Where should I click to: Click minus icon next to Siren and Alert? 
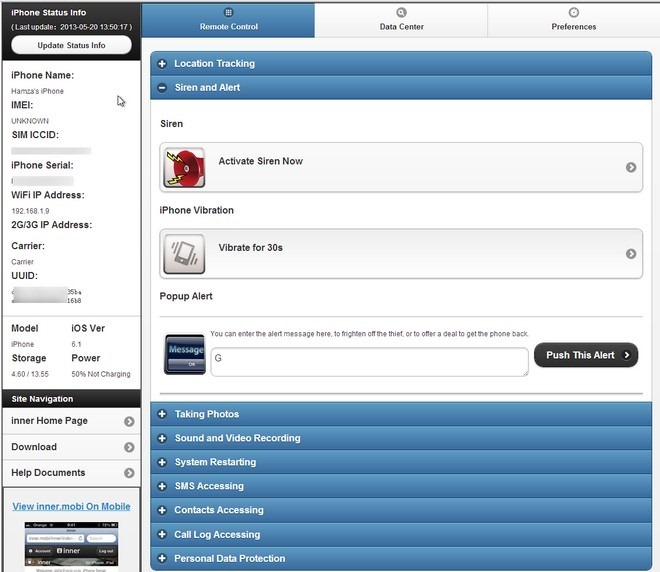click(162, 88)
